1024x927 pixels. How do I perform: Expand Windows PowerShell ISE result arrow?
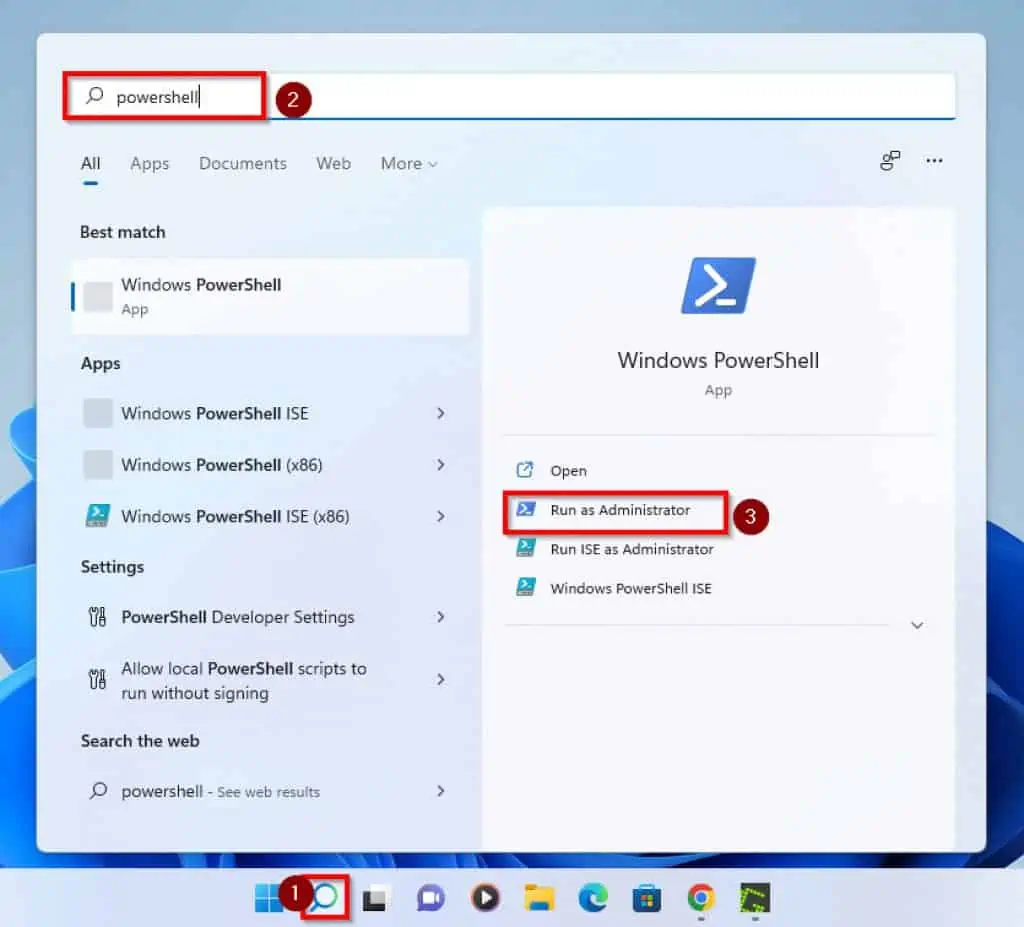click(x=440, y=413)
